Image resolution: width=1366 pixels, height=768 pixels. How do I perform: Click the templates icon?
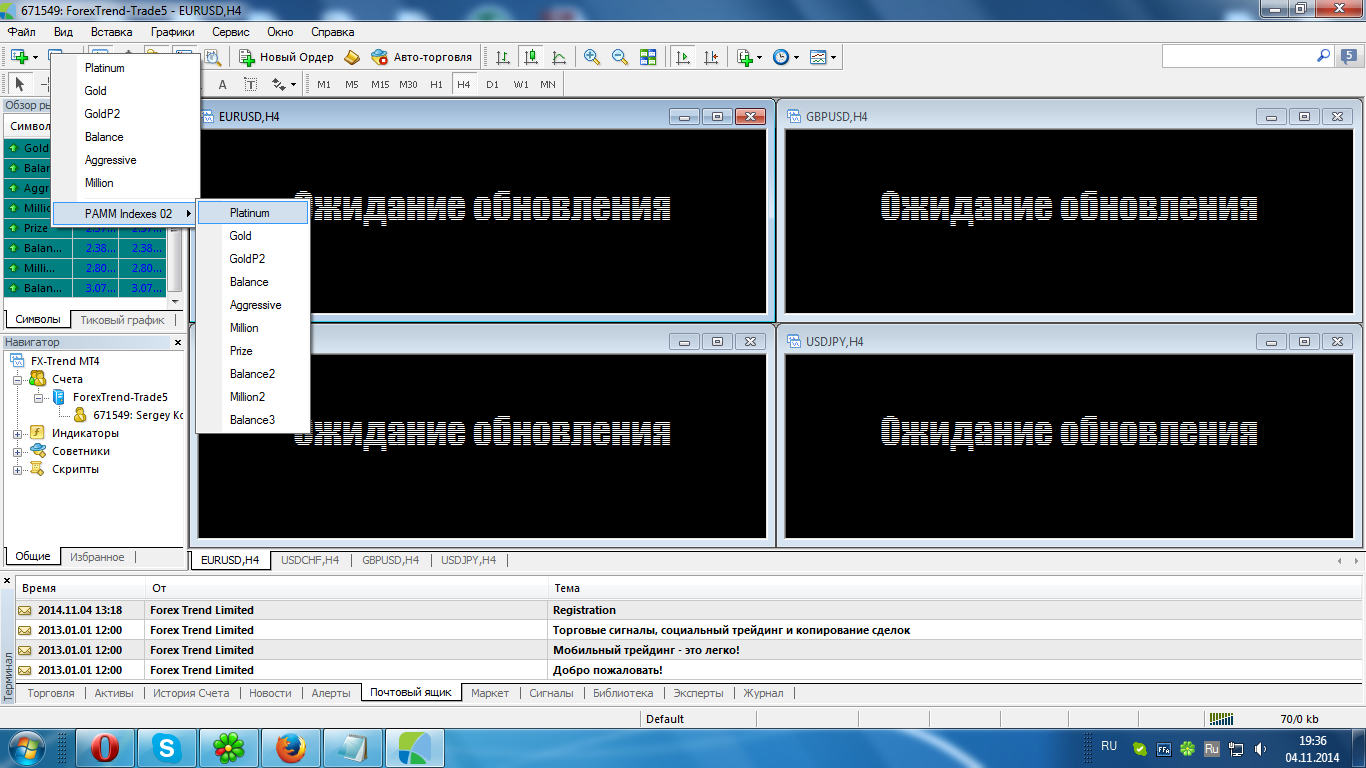818,57
